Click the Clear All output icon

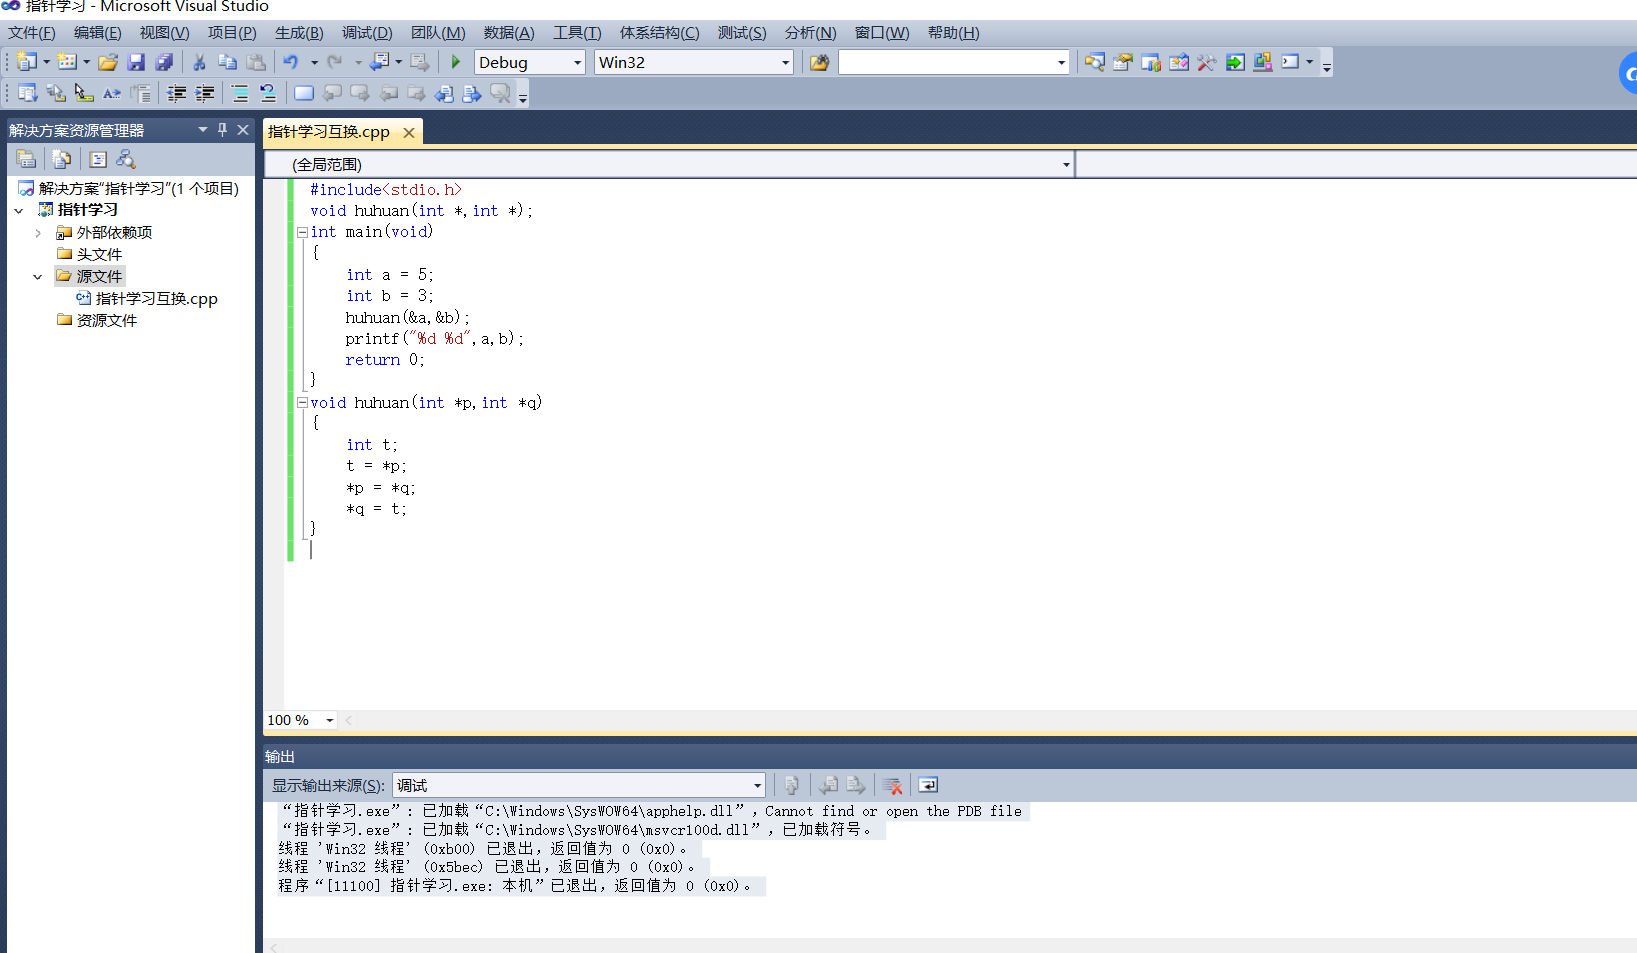point(892,785)
